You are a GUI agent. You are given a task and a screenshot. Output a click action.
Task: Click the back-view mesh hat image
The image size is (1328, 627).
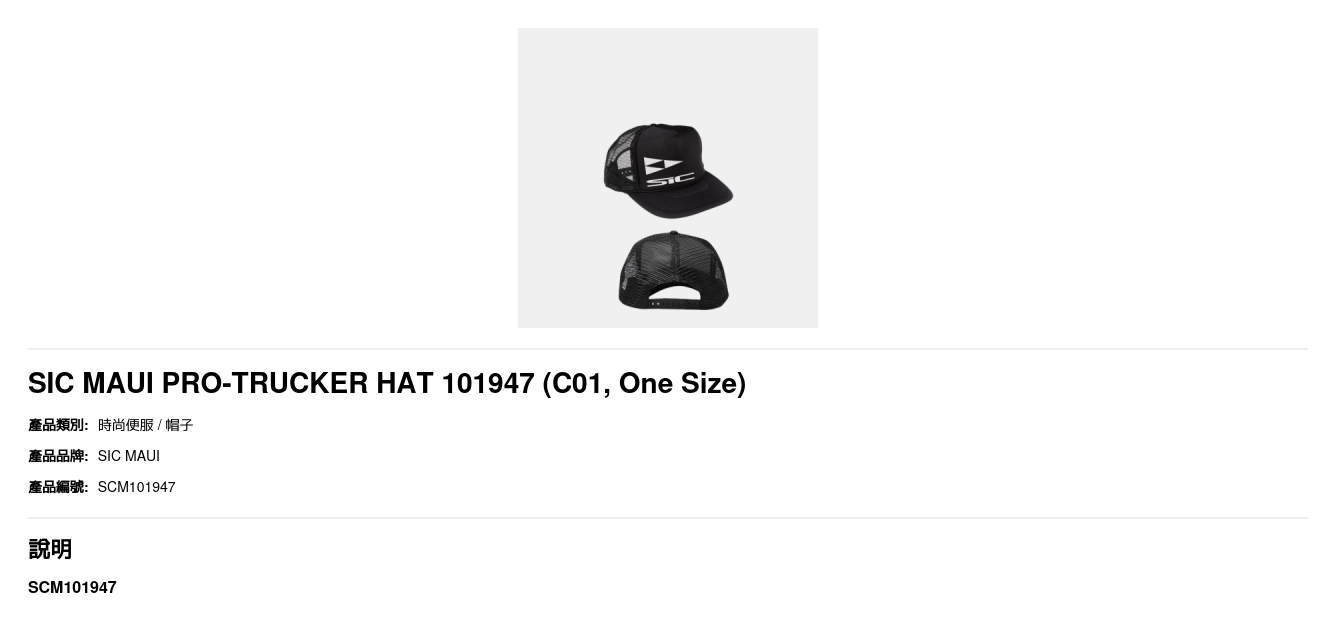pos(673,271)
